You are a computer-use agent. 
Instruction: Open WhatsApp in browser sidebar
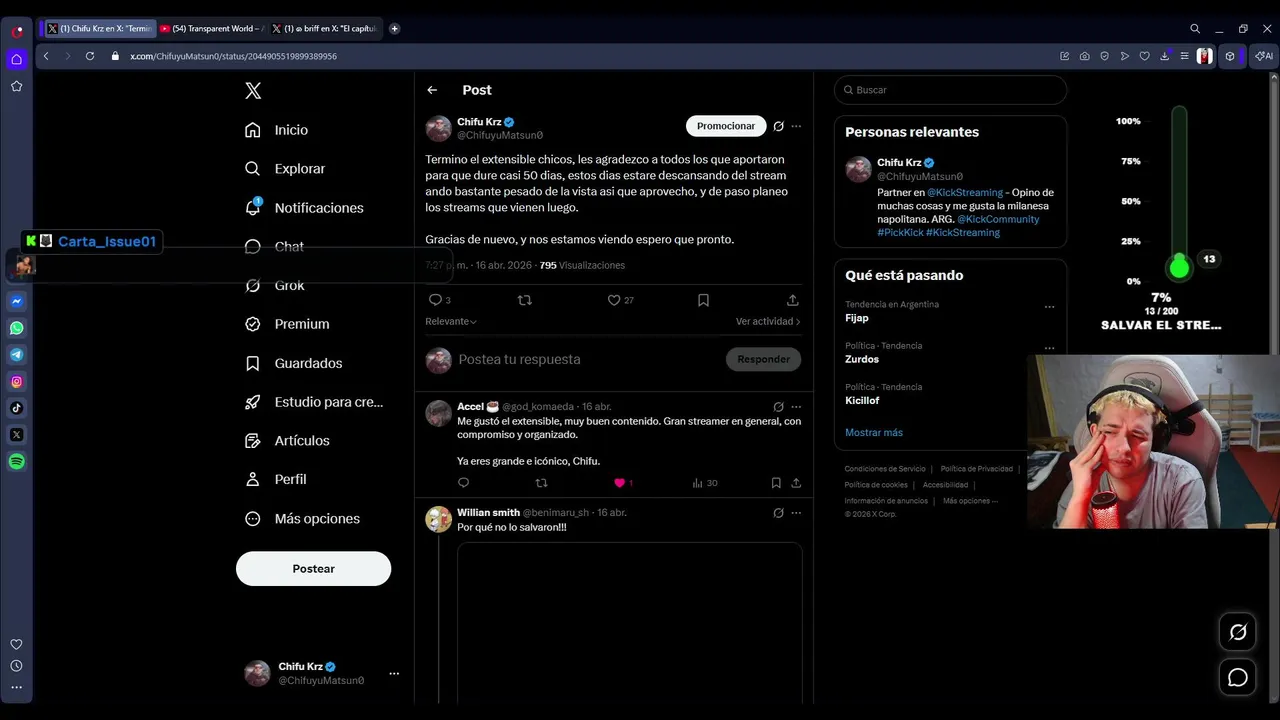pyautogui.click(x=17, y=328)
